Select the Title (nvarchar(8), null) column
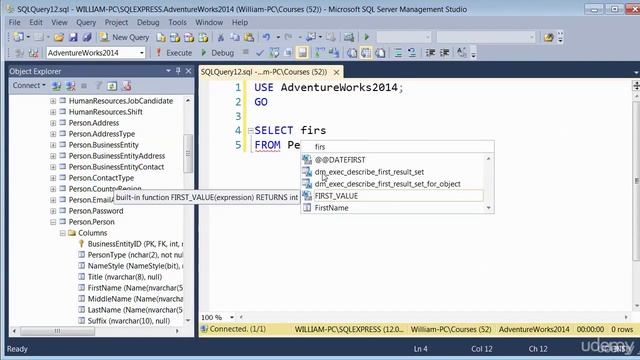Screen dimensions: 640x360 pos(124,277)
